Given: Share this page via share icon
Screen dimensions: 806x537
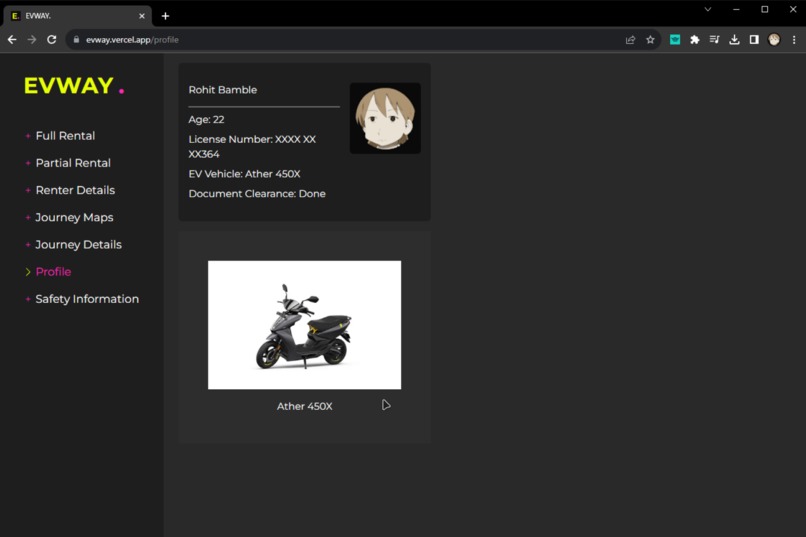Looking at the screenshot, I should coord(630,40).
